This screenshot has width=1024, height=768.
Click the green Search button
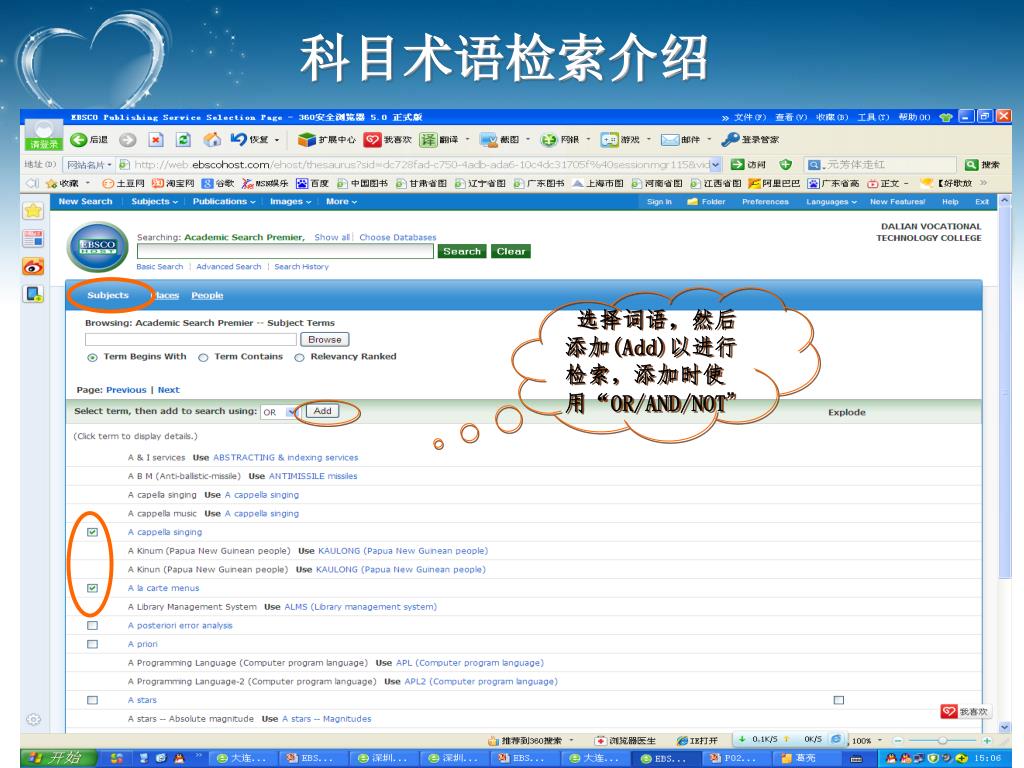click(x=462, y=251)
